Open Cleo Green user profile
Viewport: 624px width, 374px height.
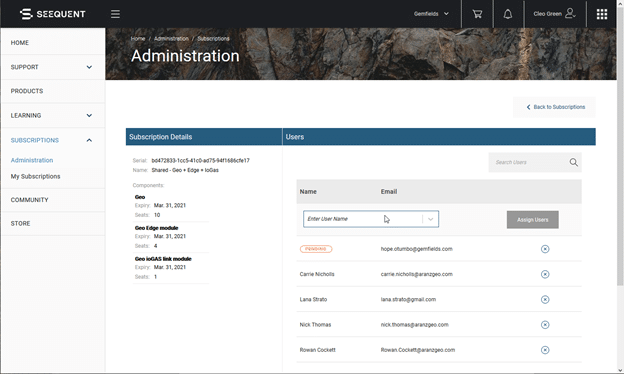point(554,14)
